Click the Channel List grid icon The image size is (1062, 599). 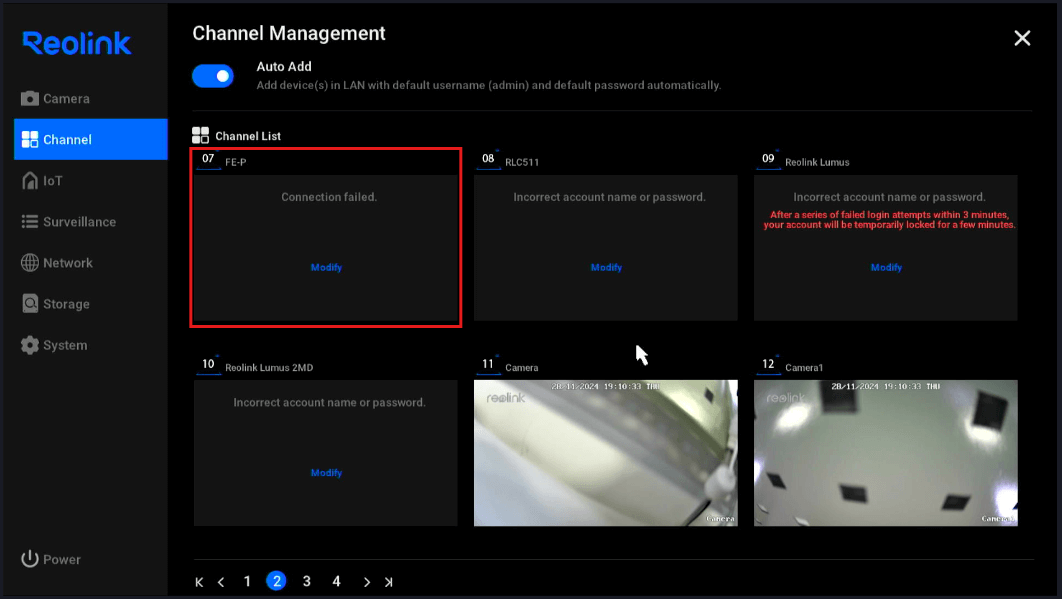pyautogui.click(x=200, y=135)
